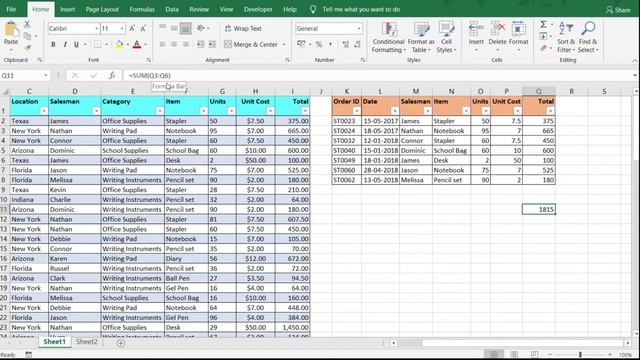Click the accounting number format icon
This screenshot has width=640, height=360.
(x=301, y=44)
